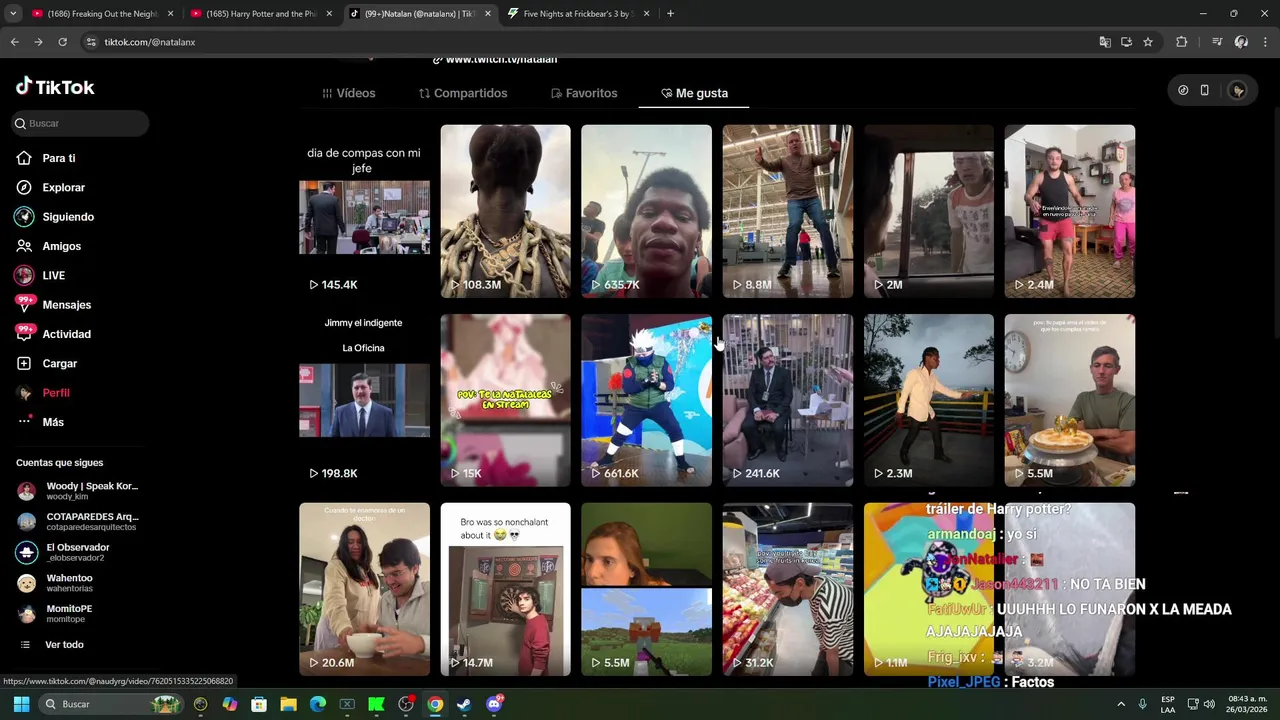The width and height of the screenshot is (1280, 720).
Task: Open Steam from the taskbar
Action: click(x=464, y=704)
